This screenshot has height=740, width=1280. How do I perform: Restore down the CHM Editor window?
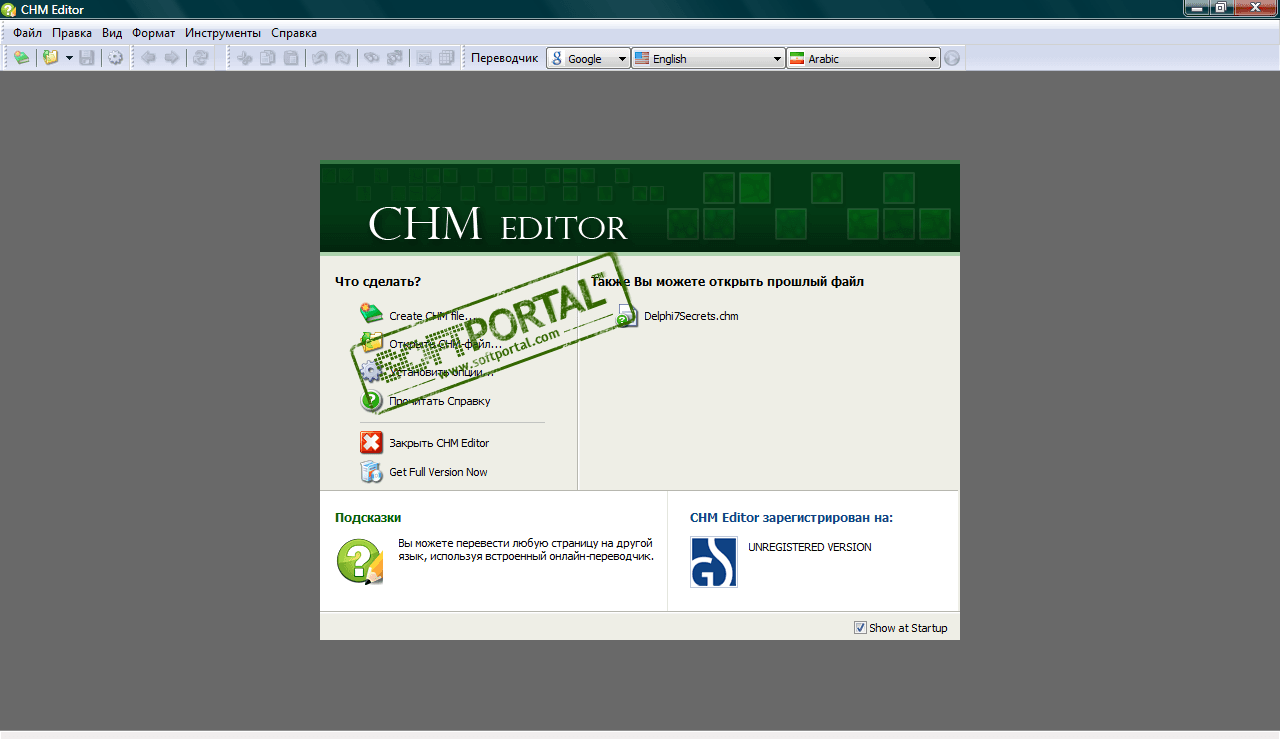[1221, 7]
